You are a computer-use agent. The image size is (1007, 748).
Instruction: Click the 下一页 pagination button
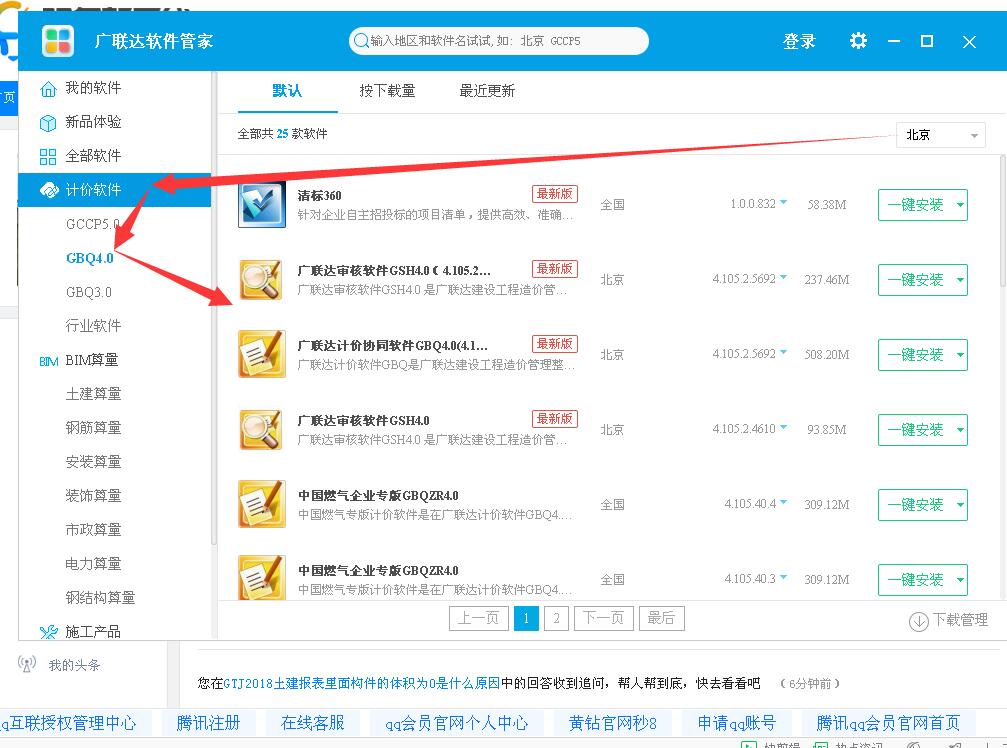[x=604, y=618]
